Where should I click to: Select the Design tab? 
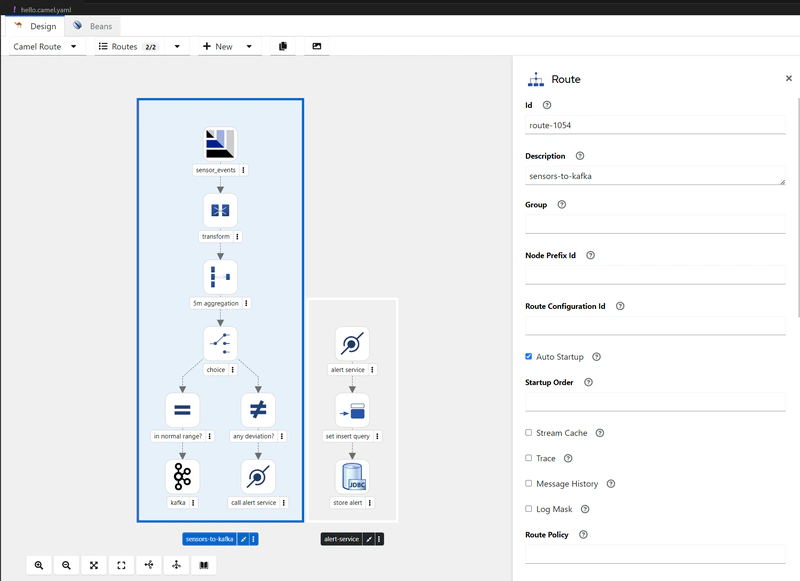click(35, 26)
